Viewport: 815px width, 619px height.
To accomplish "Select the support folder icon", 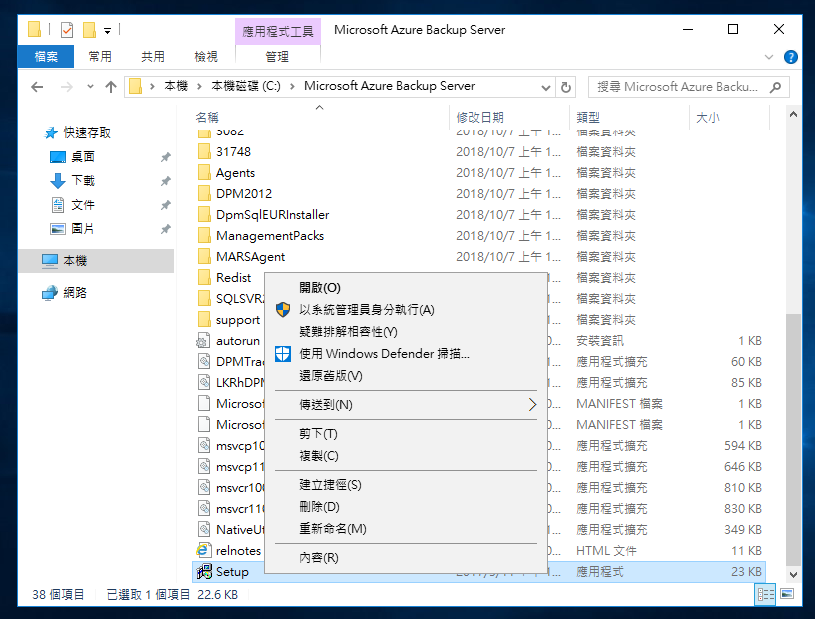I will pos(204,319).
